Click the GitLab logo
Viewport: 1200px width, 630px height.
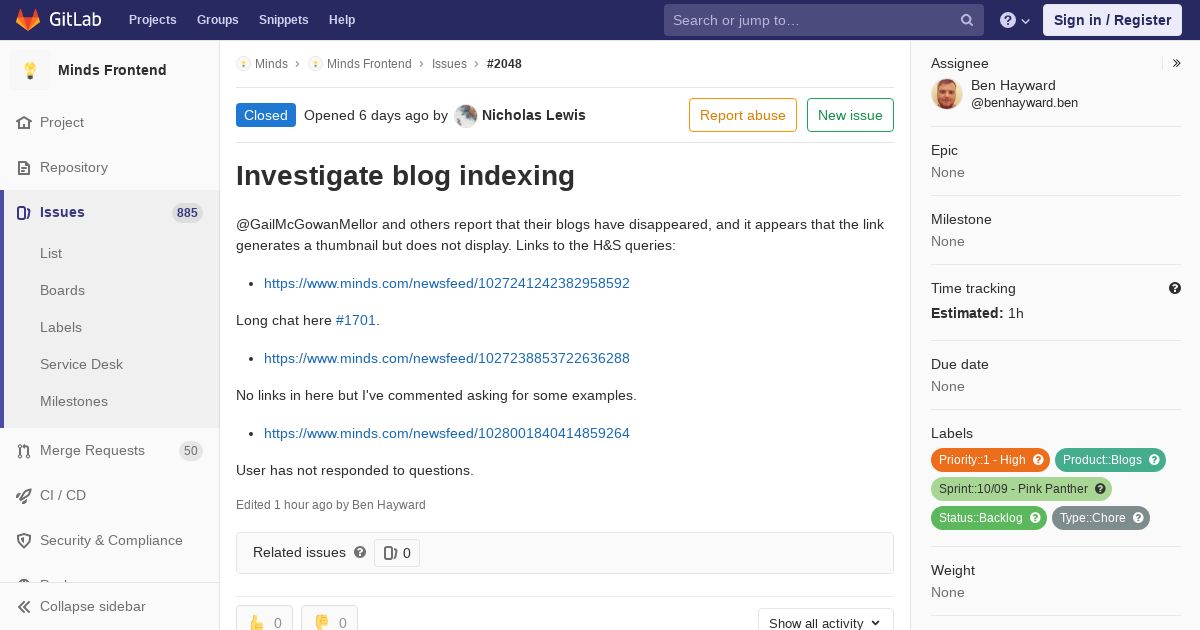point(57,19)
